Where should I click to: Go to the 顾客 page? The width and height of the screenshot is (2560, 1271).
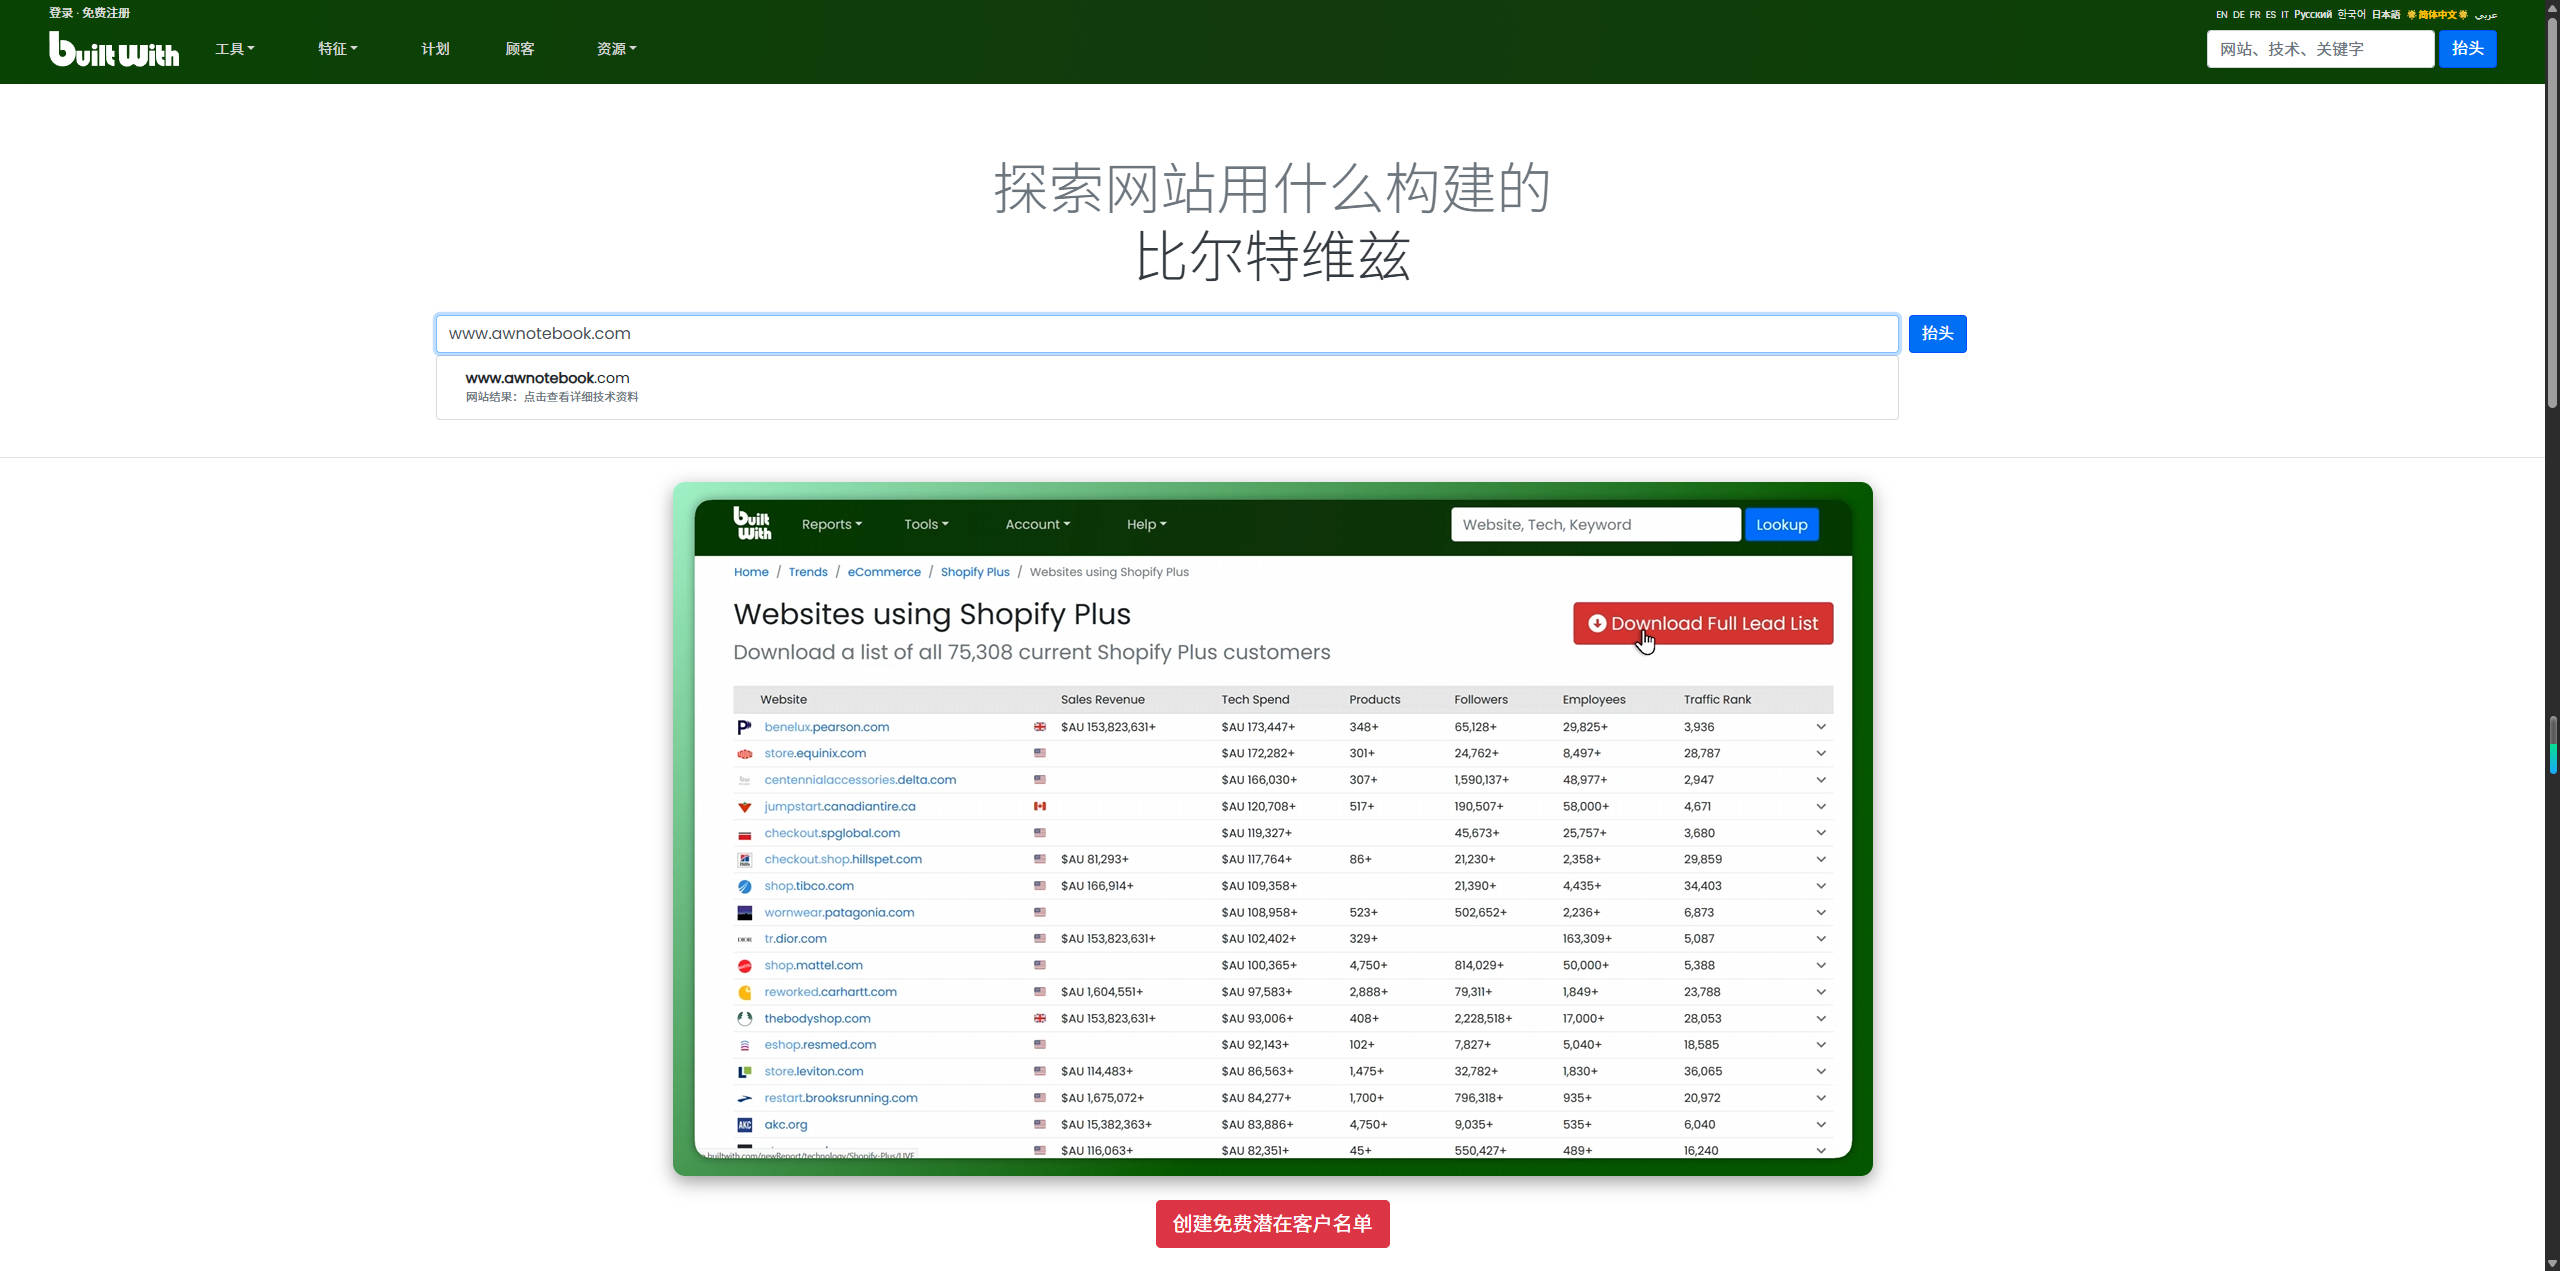520,49
